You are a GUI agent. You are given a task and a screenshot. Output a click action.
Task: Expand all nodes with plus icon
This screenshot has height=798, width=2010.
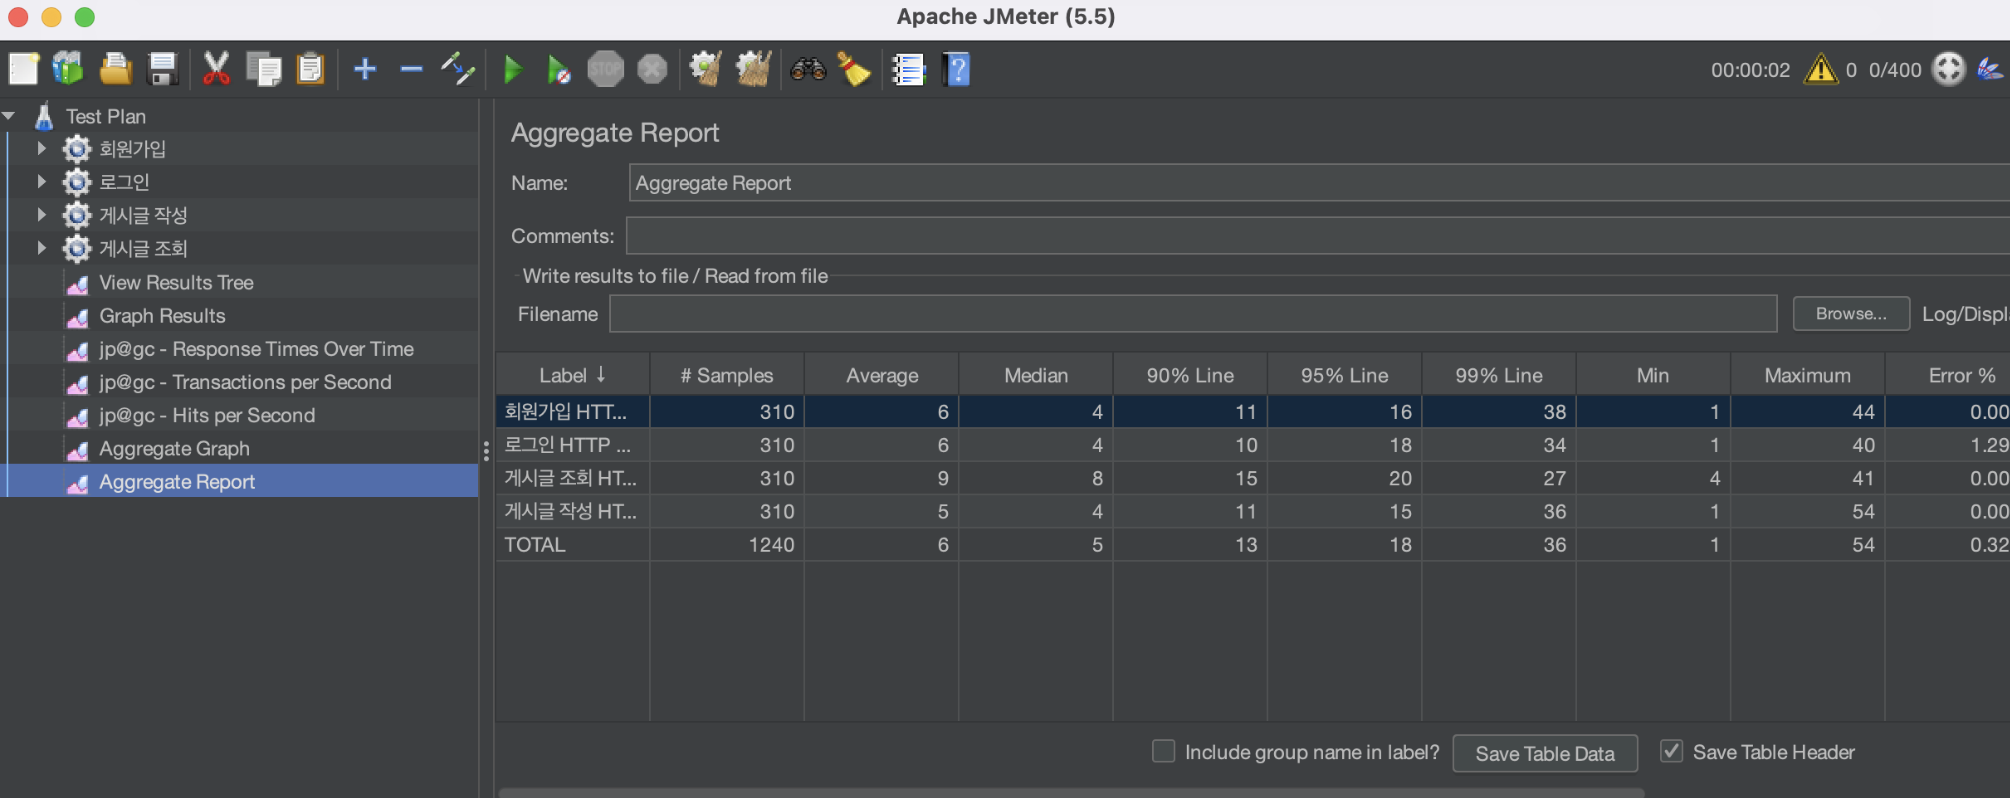[x=365, y=69]
